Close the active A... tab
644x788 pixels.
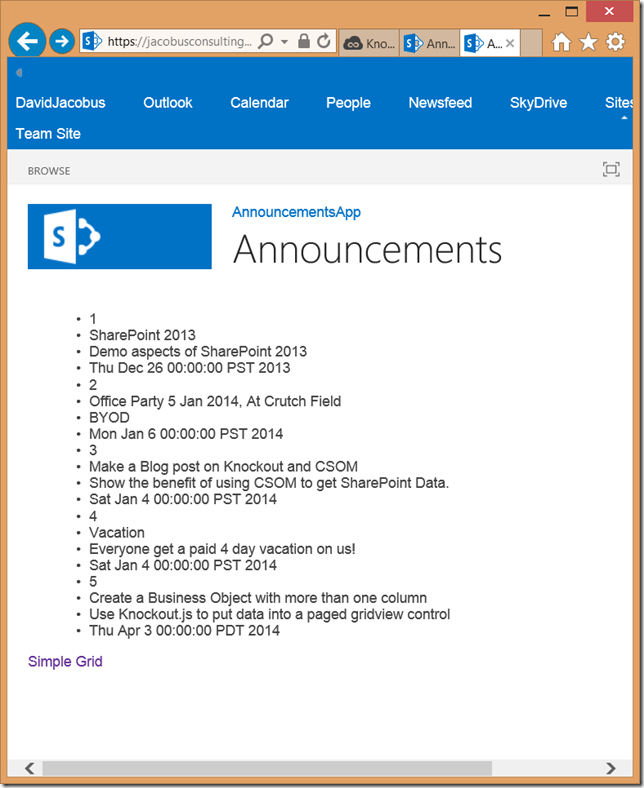pyautogui.click(x=510, y=43)
